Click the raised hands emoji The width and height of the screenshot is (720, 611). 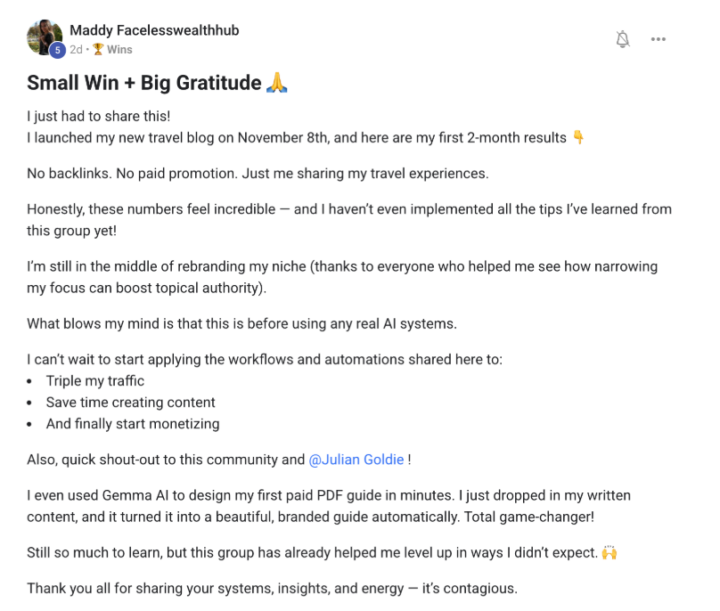click(x=610, y=552)
